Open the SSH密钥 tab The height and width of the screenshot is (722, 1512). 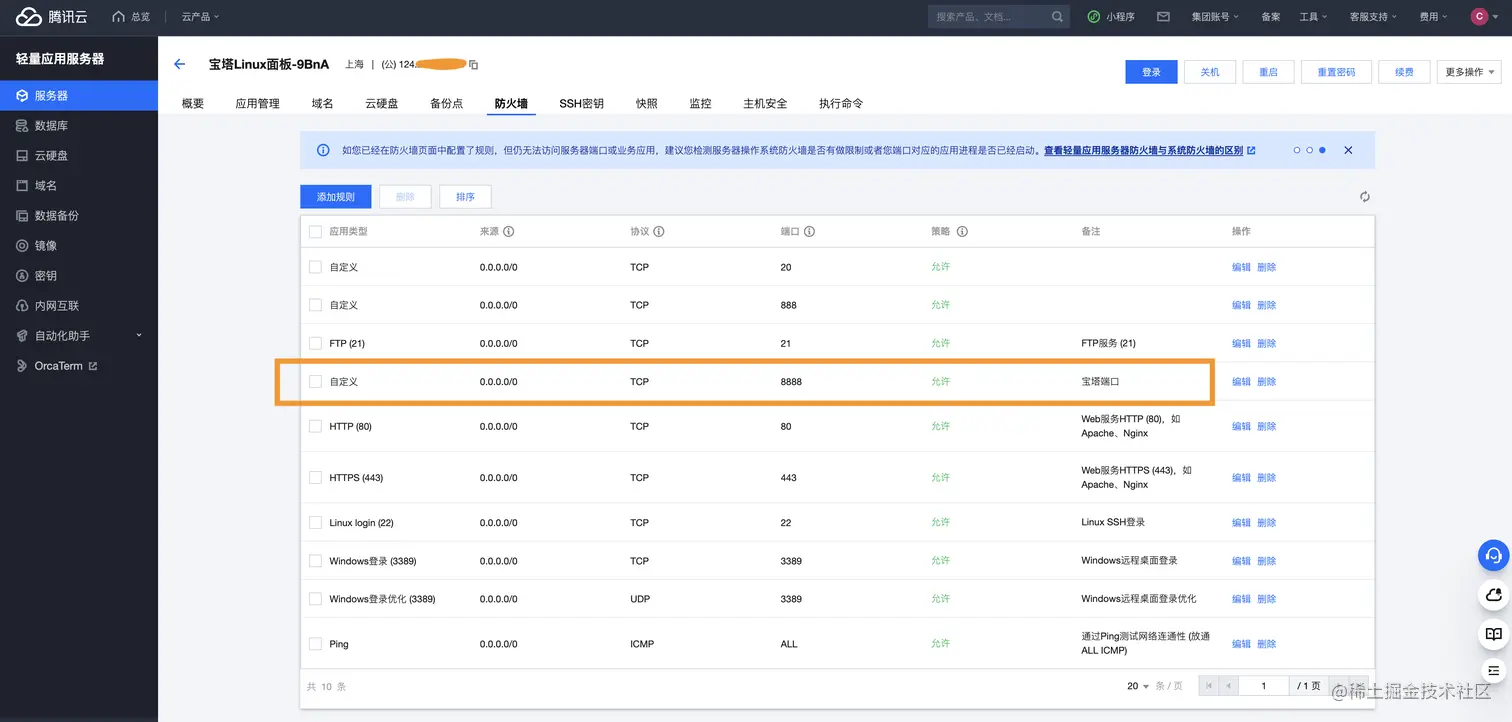pyautogui.click(x=581, y=104)
